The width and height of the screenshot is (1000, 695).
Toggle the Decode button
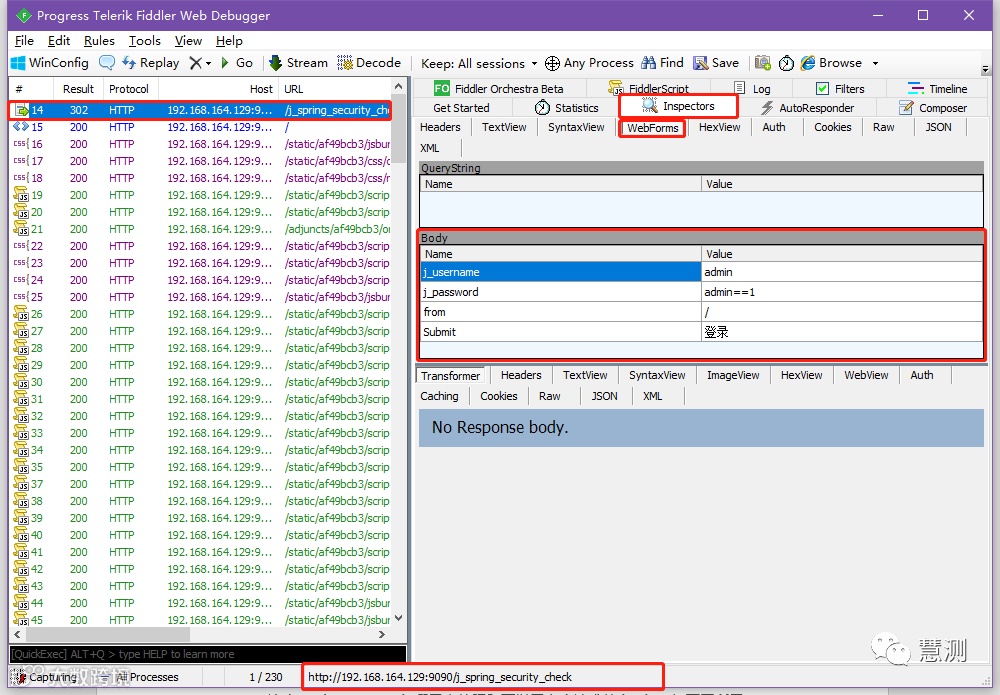click(x=369, y=62)
